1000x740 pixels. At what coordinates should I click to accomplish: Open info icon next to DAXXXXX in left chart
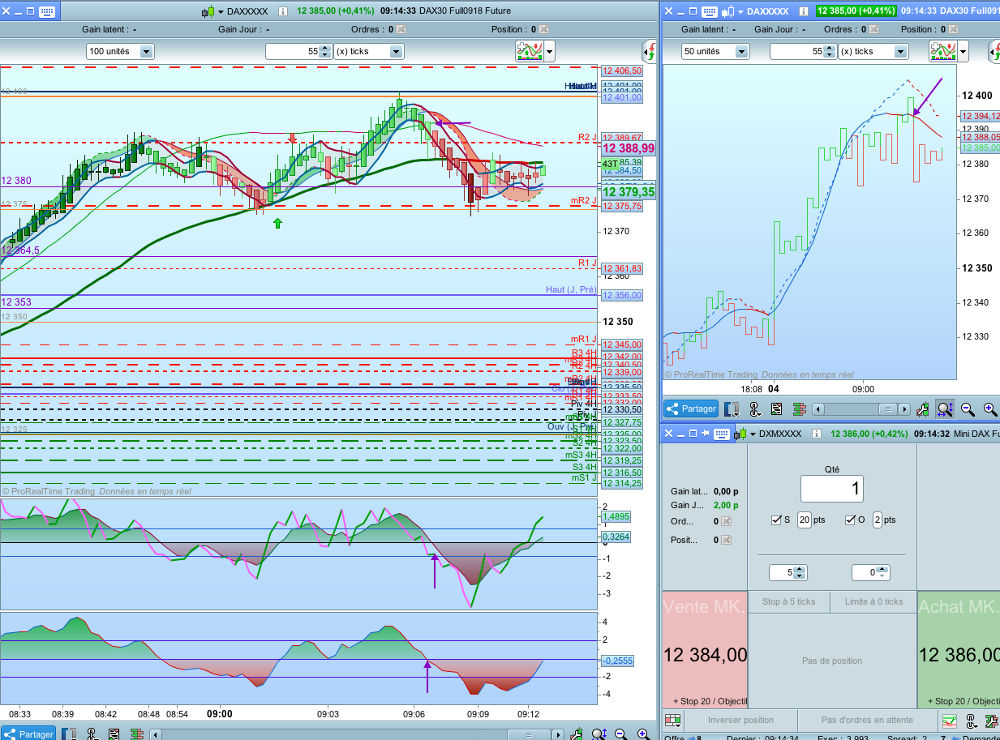pyautogui.click(x=283, y=11)
